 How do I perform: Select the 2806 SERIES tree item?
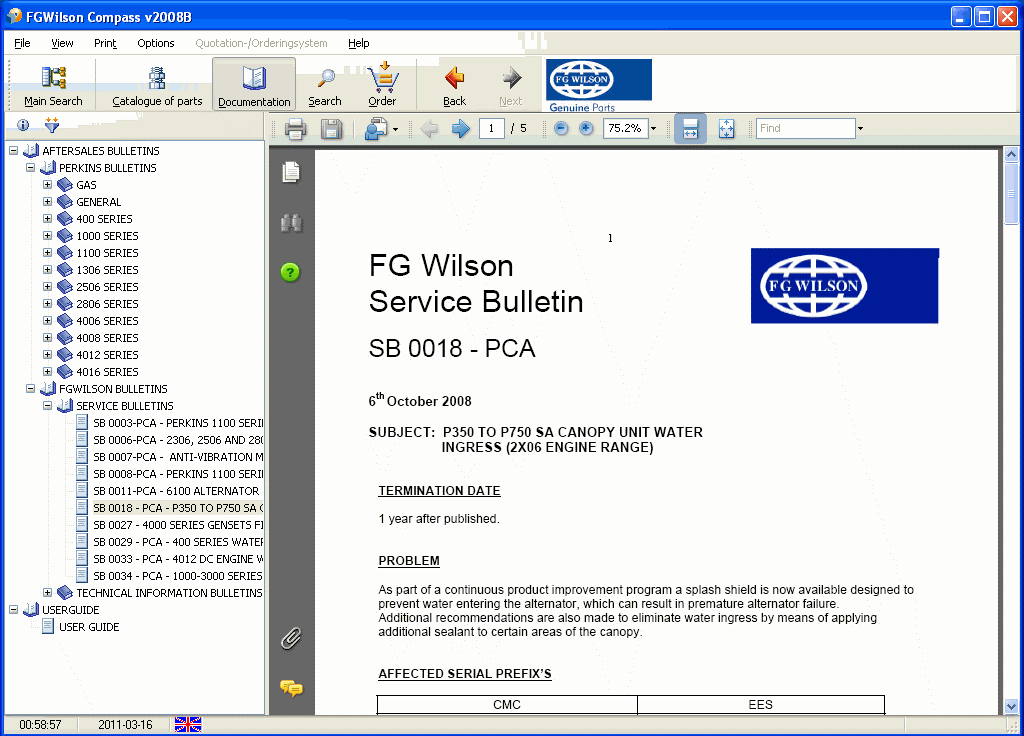tap(107, 304)
